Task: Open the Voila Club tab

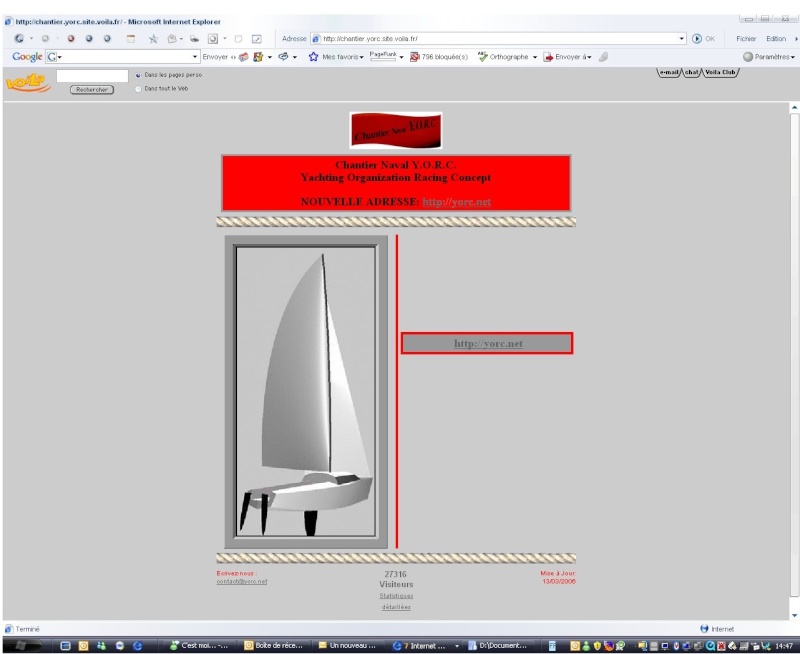Action: click(720, 72)
